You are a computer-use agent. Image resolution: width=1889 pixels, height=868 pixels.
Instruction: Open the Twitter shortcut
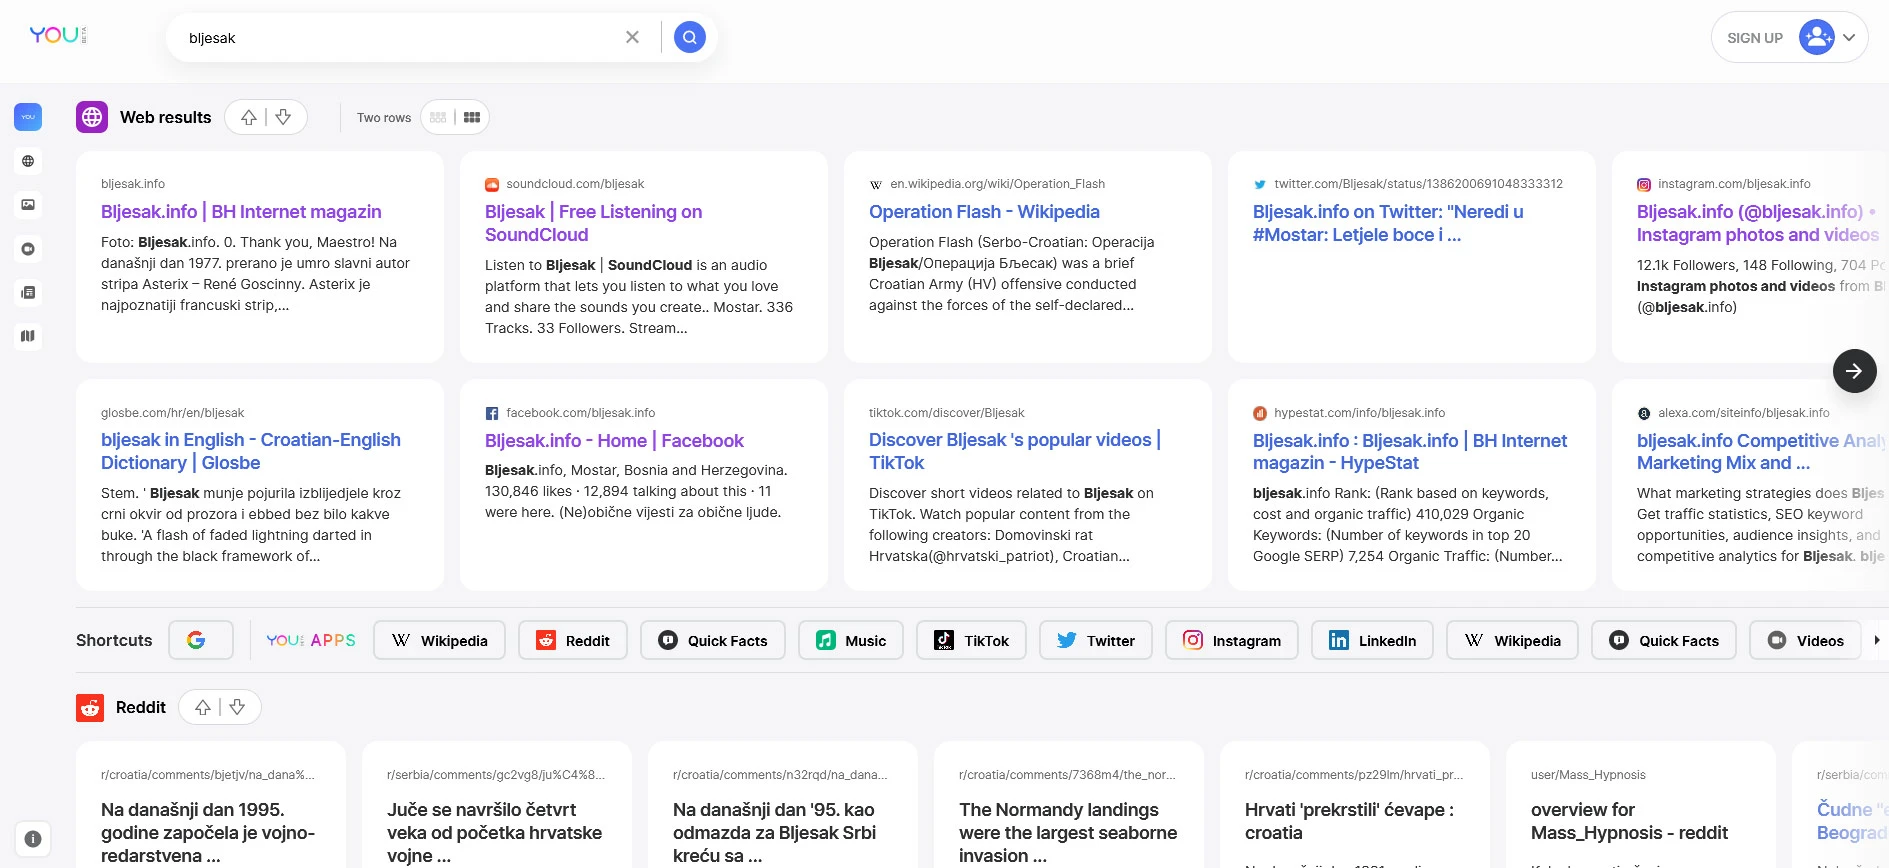click(1096, 640)
